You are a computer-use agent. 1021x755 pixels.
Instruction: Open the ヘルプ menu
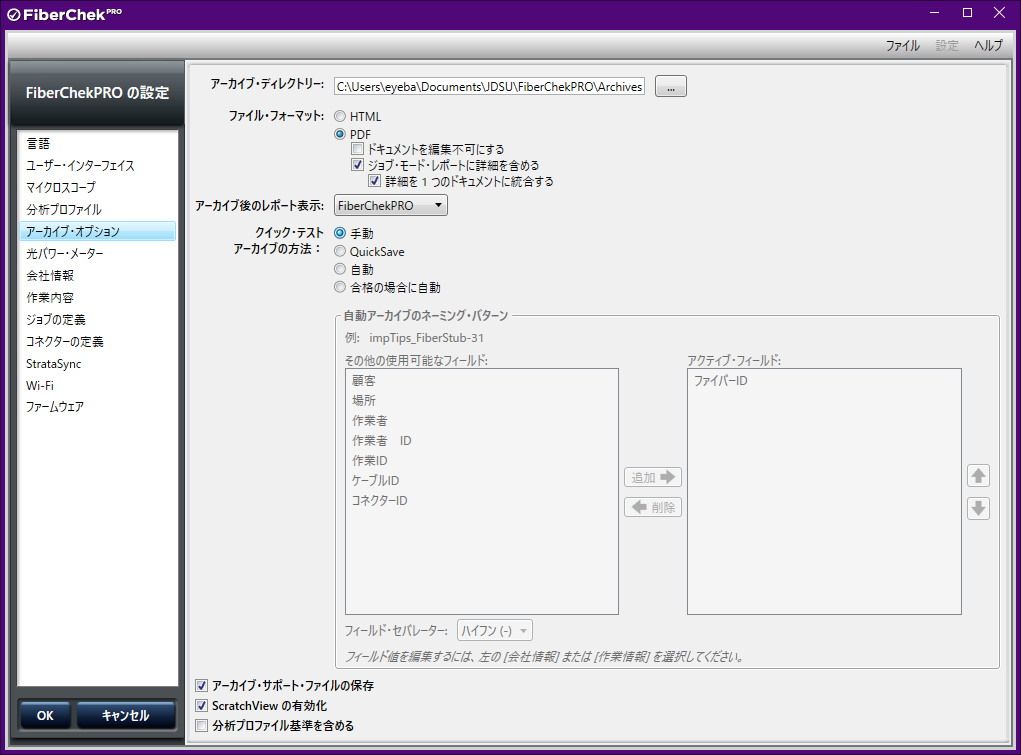click(x=988, y=46)
